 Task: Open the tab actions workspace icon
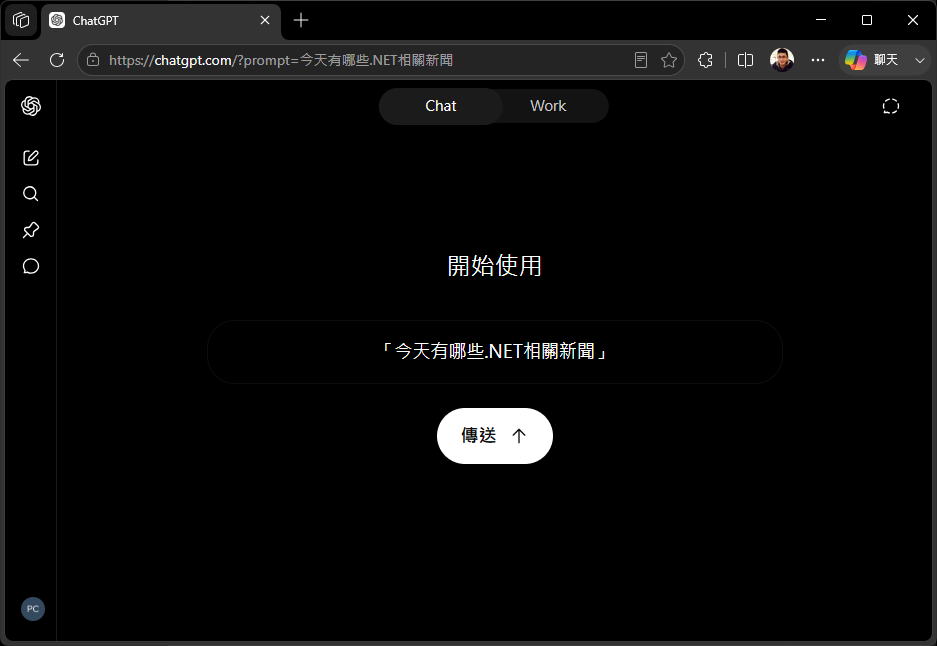tap(21, 20)
